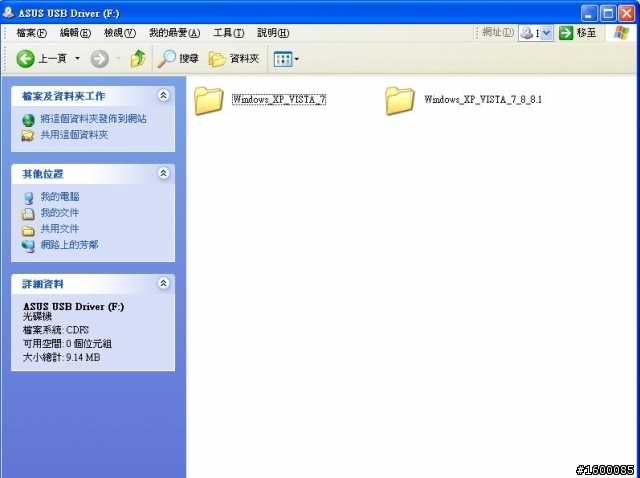Open the 編輯(E) menu
The width and height of the screenshot is (640, 478).
[75, 33]
